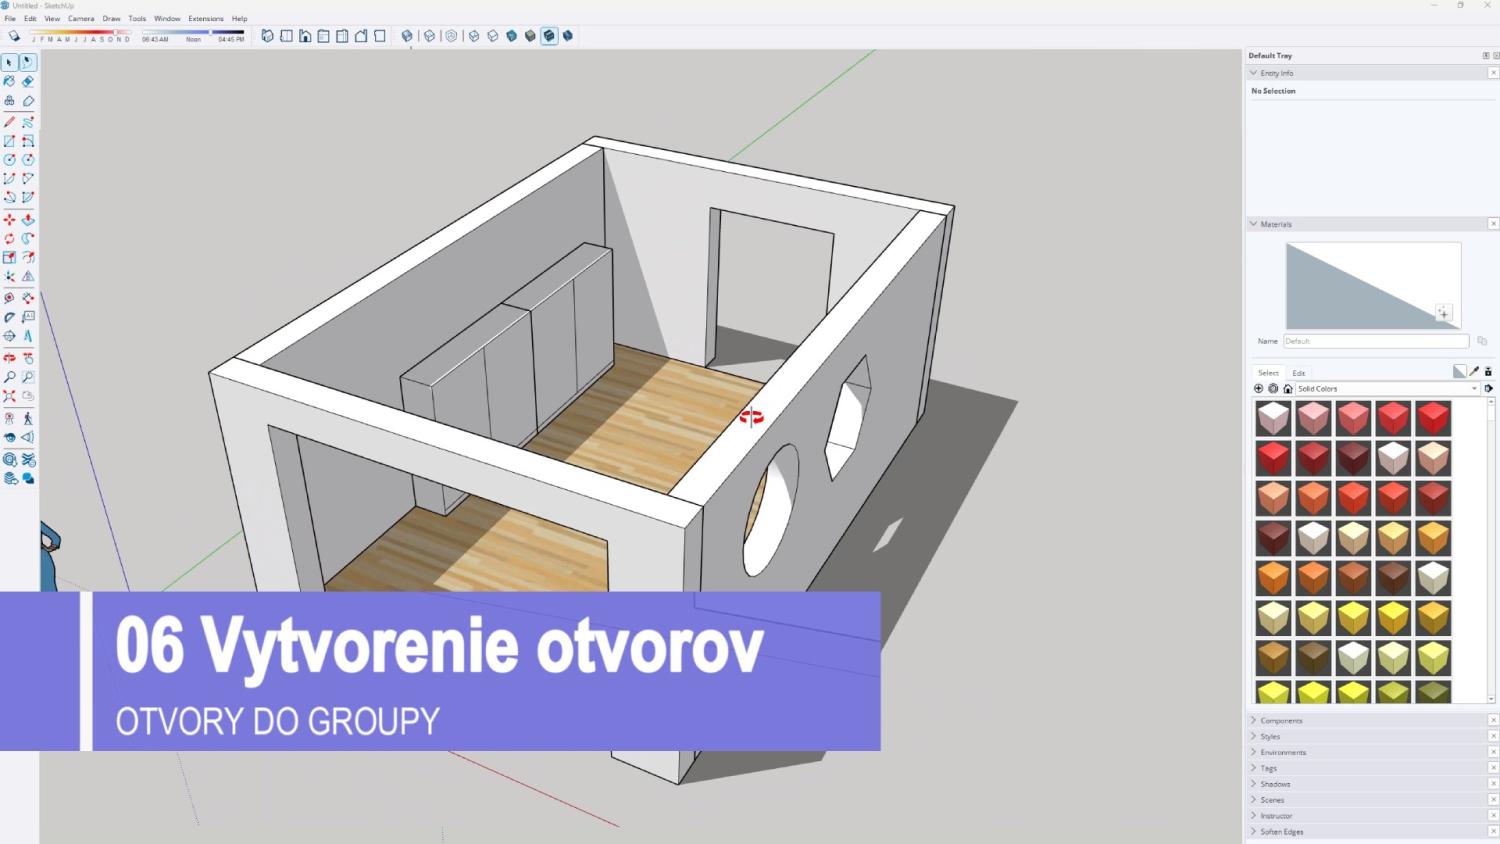Click In Model home icon in Materials

pyautogui.click(x=1288, y=389)
